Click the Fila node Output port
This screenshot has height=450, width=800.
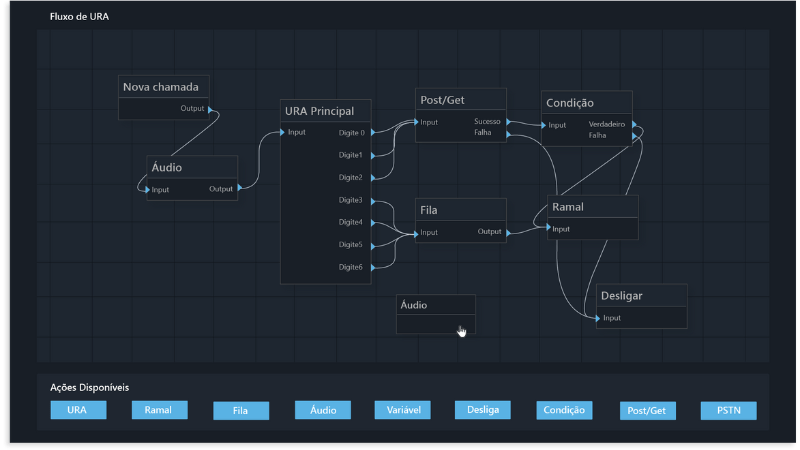click(x=508, y=232)
